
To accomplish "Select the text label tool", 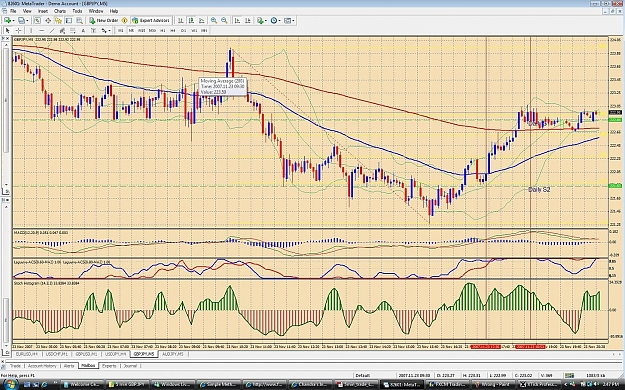I will [93, 30].
